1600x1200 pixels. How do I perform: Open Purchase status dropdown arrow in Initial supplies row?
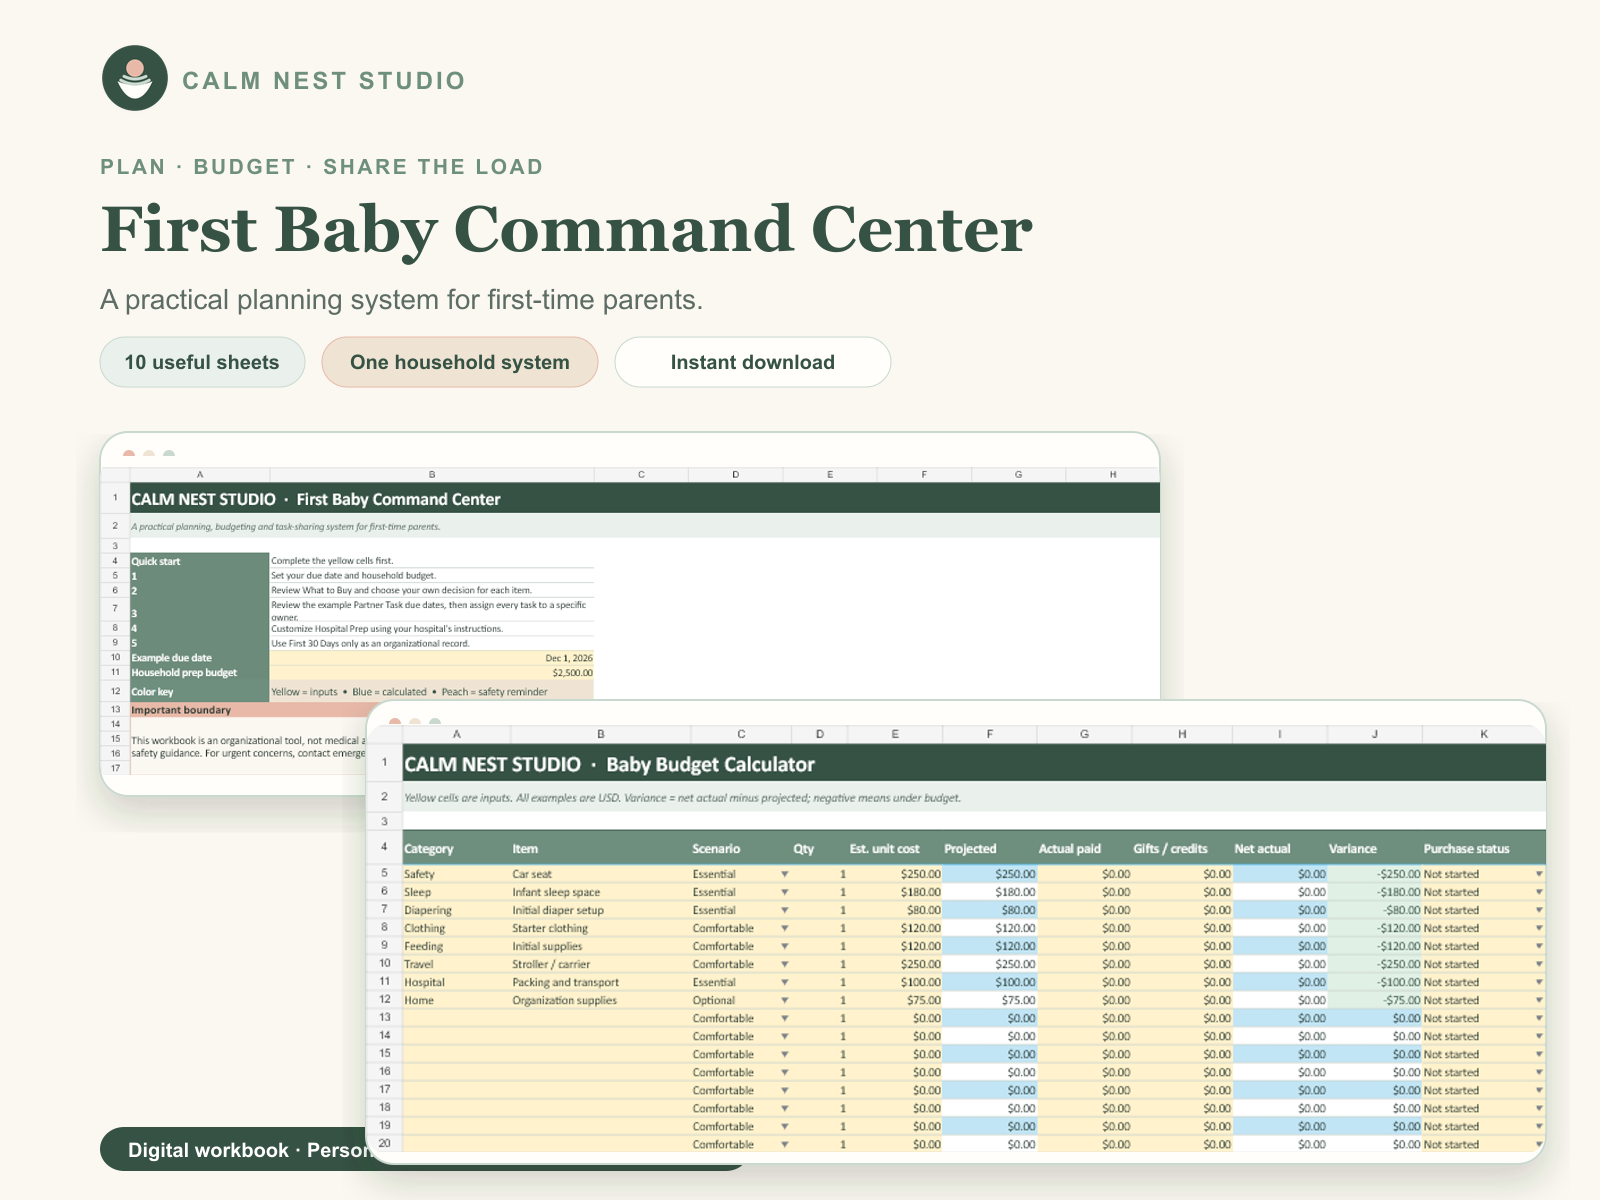[x=1539, y=946]
